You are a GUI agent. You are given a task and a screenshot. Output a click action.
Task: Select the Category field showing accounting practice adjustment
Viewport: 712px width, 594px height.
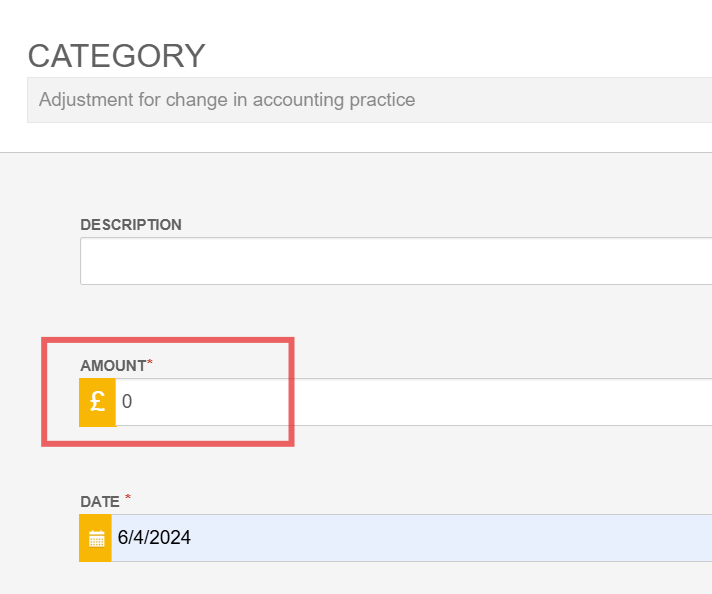click(370, 100)
